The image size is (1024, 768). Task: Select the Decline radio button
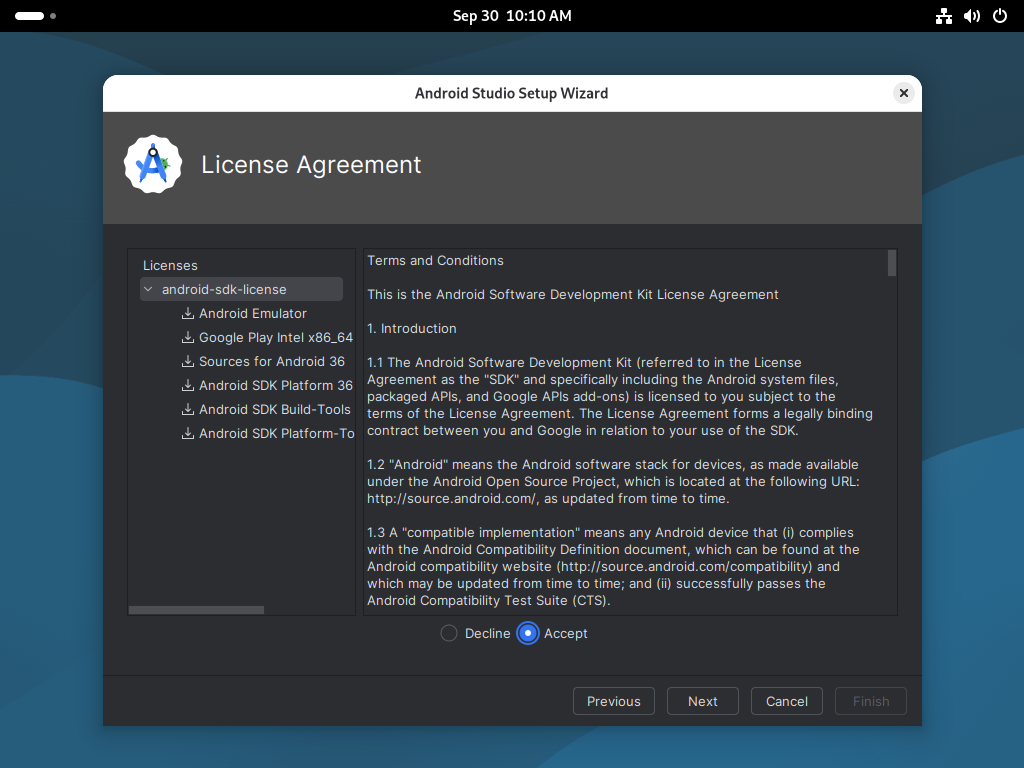pos(449,633)
